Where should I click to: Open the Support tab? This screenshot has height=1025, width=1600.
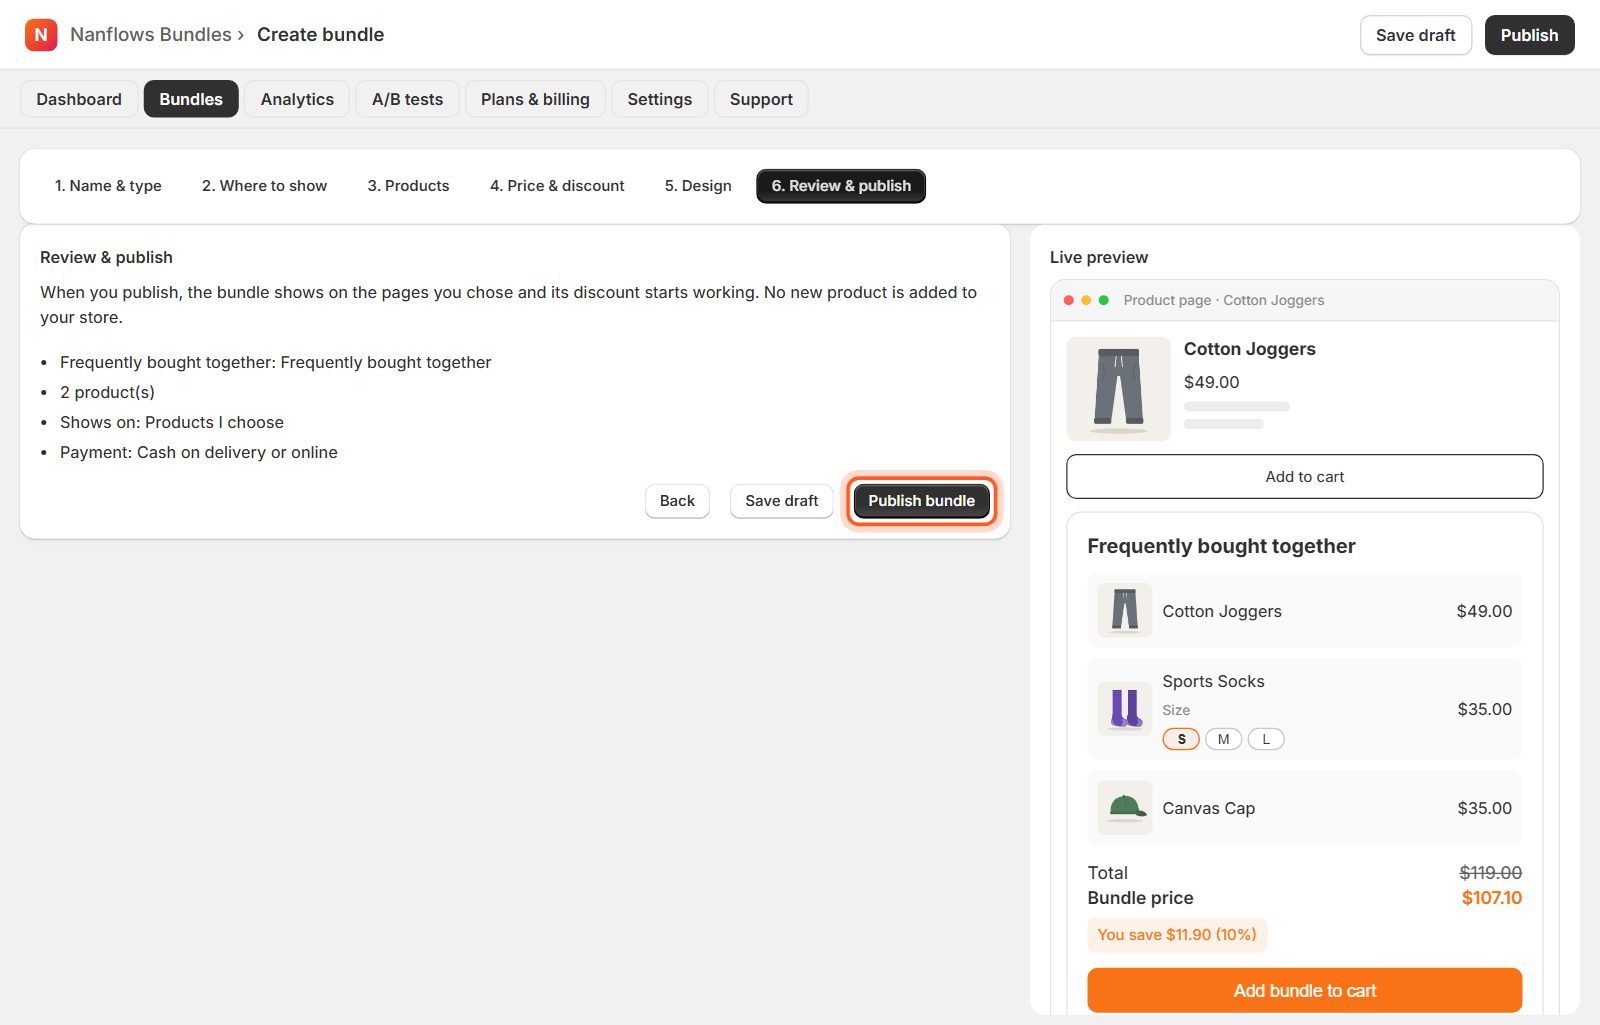tap(761, 99)
